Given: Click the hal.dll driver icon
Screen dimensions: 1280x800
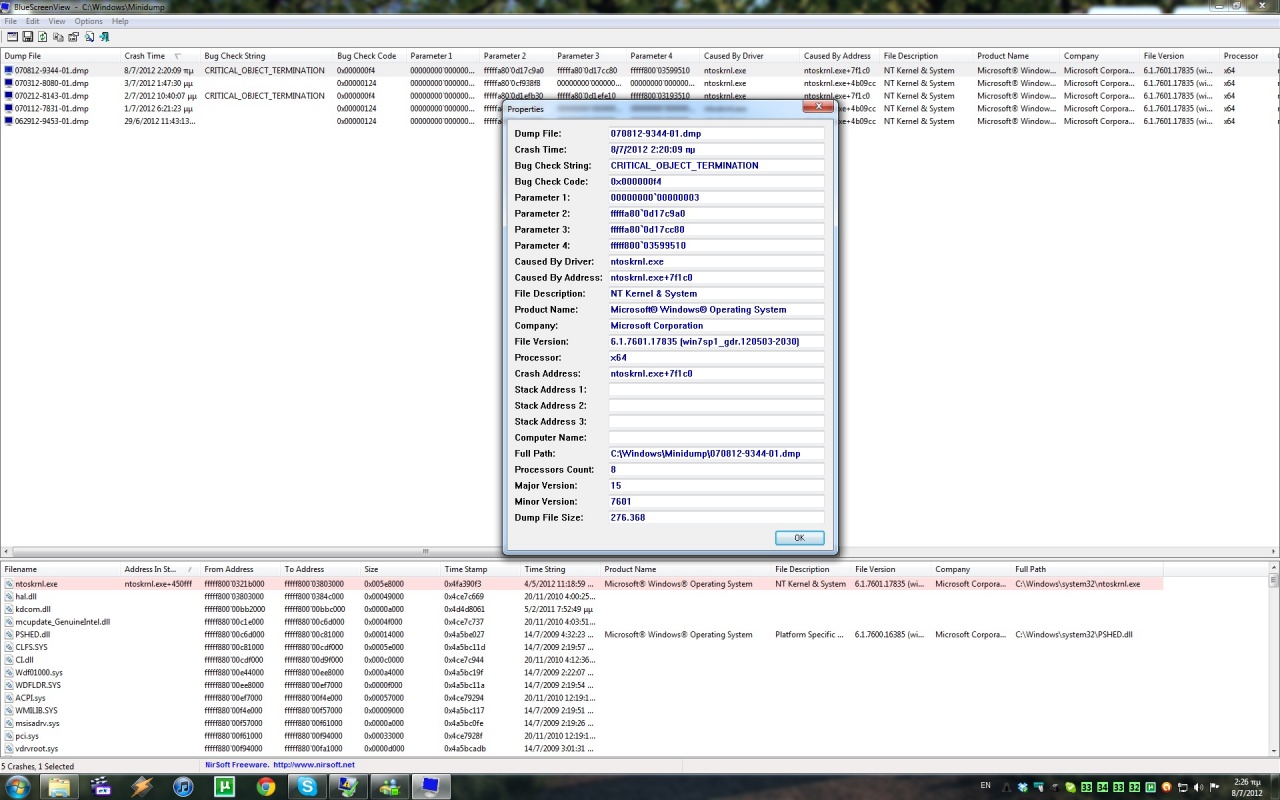Looking at the screenshot, I should click(8, 596).
